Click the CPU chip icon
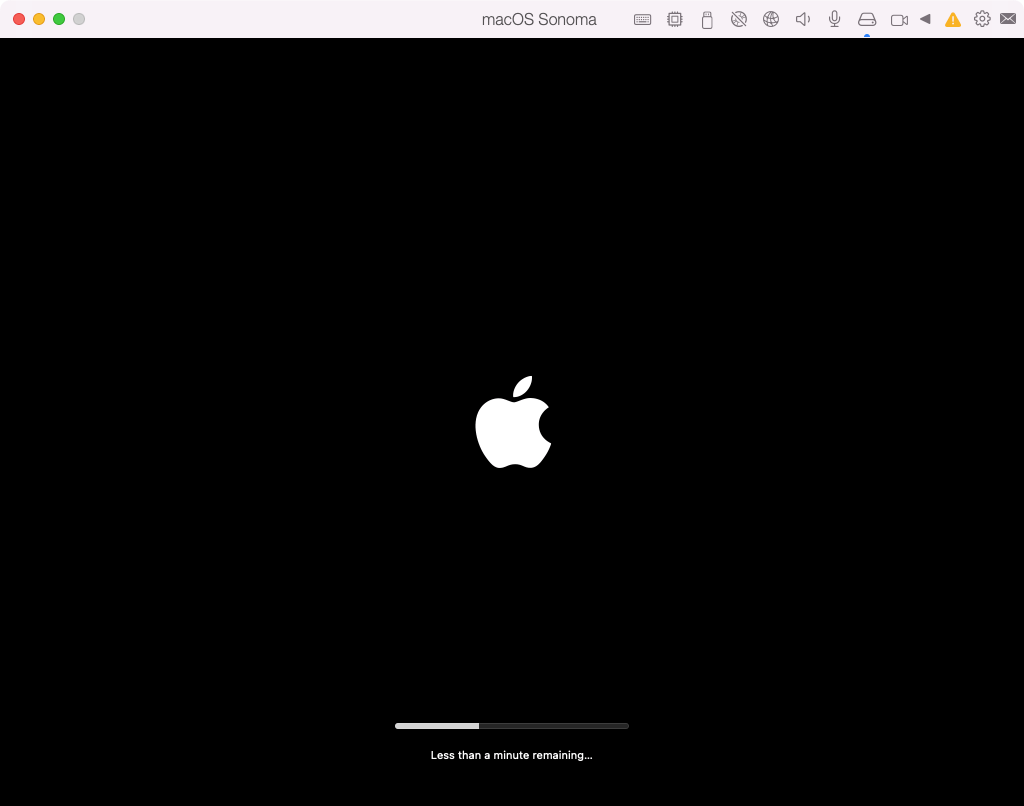This screenshot has height=806, width=1024. click(x=675, y=19)
